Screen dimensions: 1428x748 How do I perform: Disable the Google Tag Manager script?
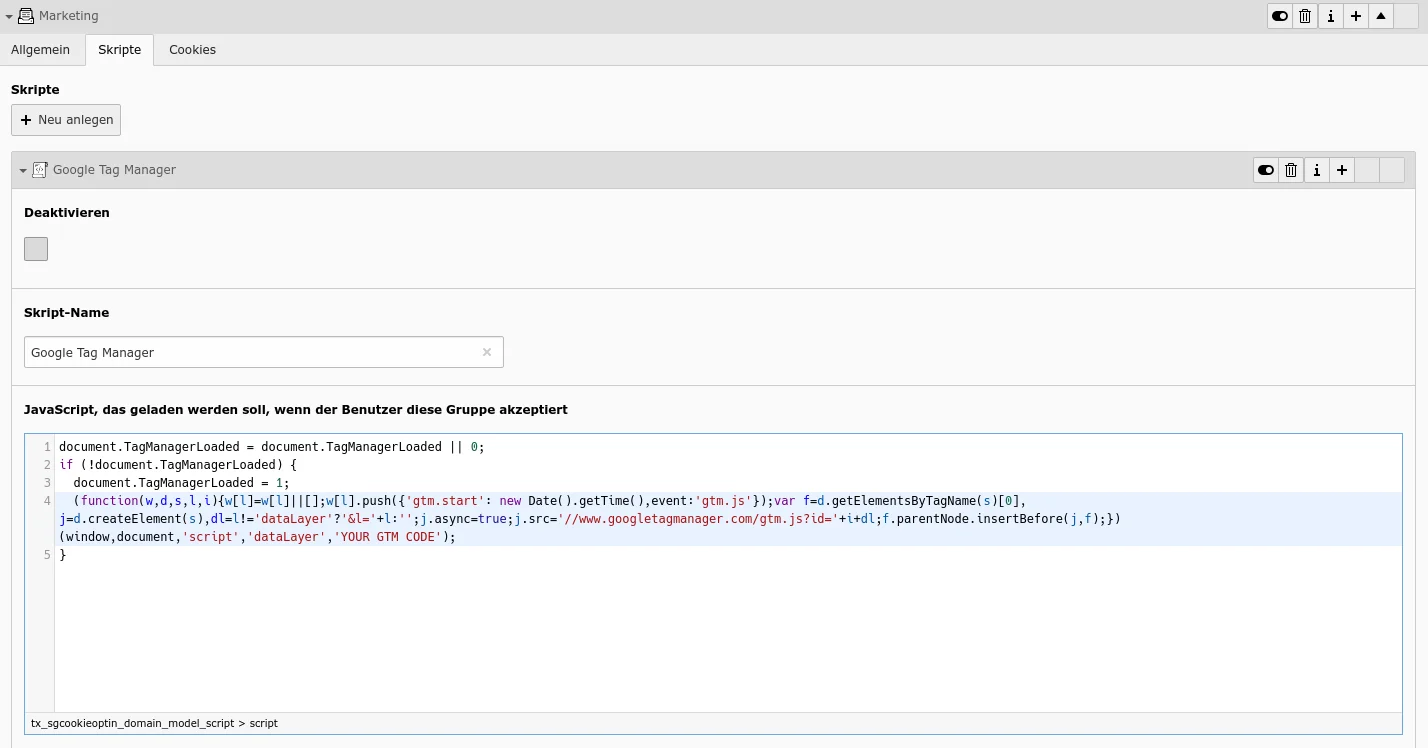pos(1265,170)
